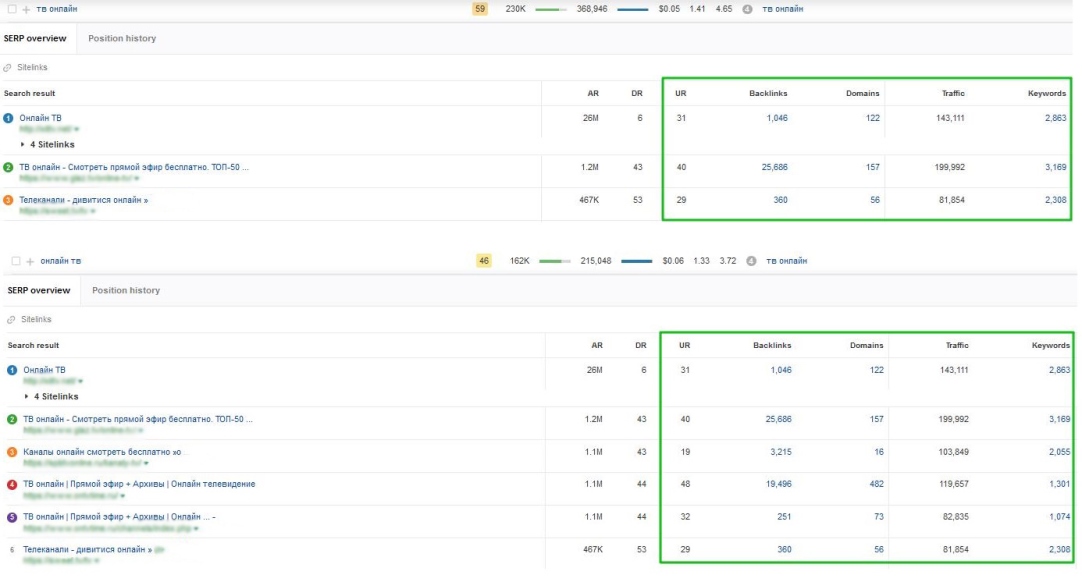Click 'Backlinks' column header in KD 59 table

tap(768, 93)
